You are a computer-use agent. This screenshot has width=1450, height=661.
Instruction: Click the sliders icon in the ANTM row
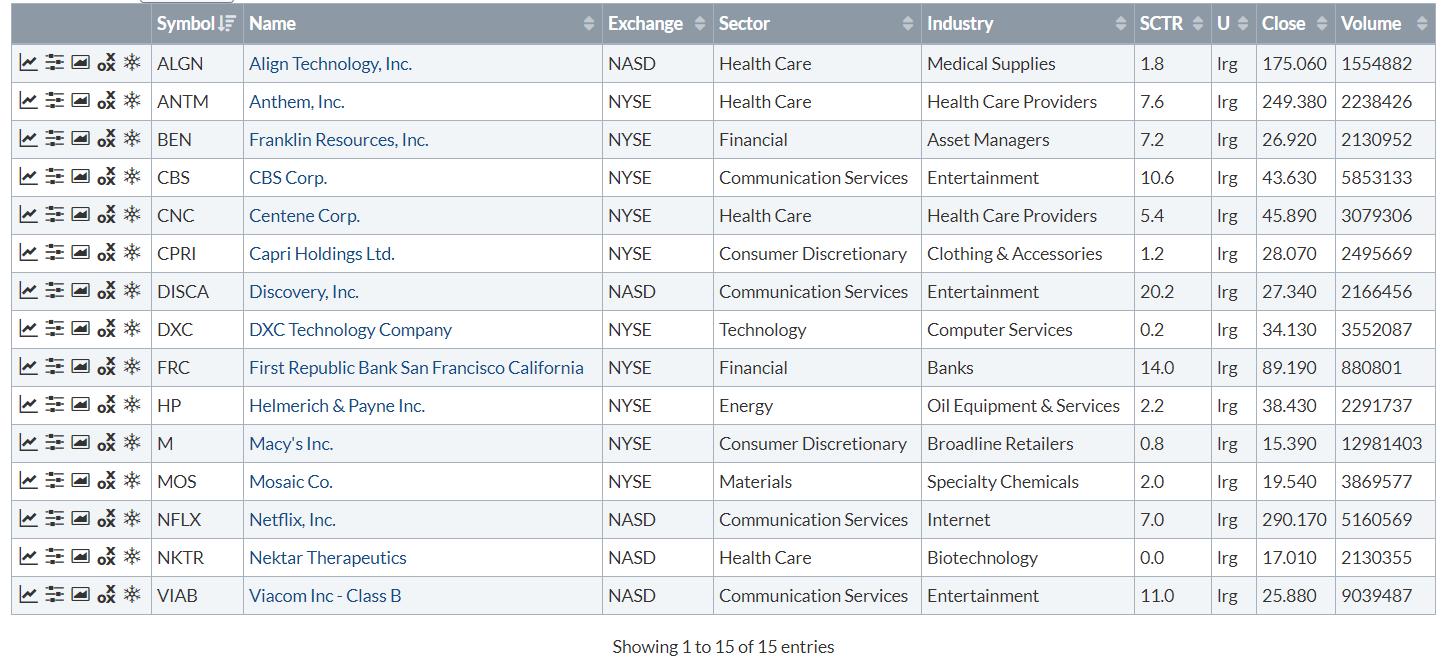54,101
